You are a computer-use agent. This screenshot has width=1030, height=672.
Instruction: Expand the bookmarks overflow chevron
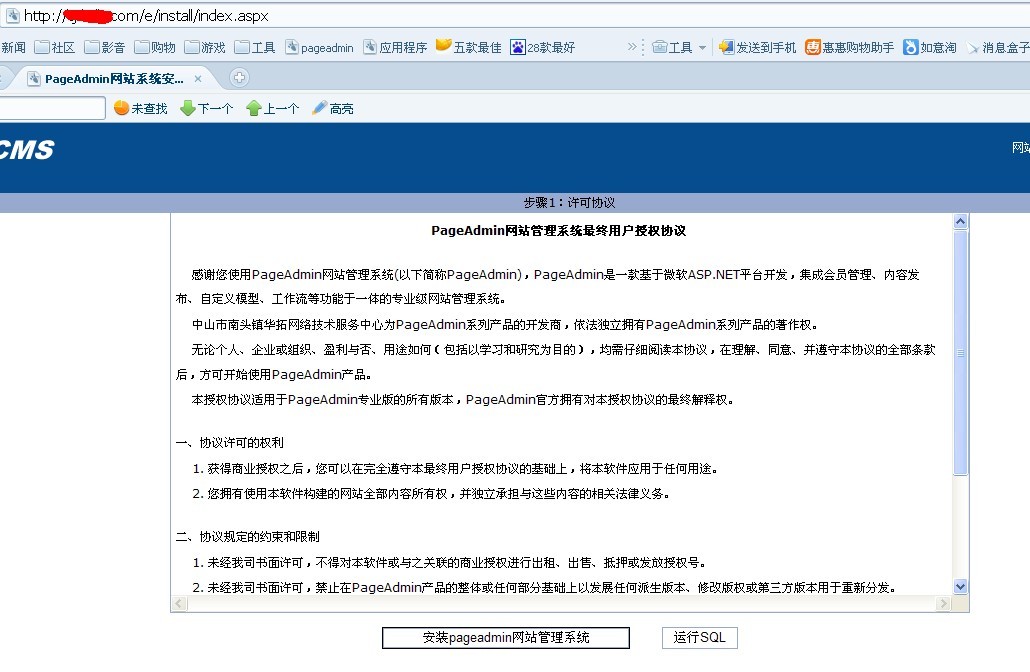(632, 47)
